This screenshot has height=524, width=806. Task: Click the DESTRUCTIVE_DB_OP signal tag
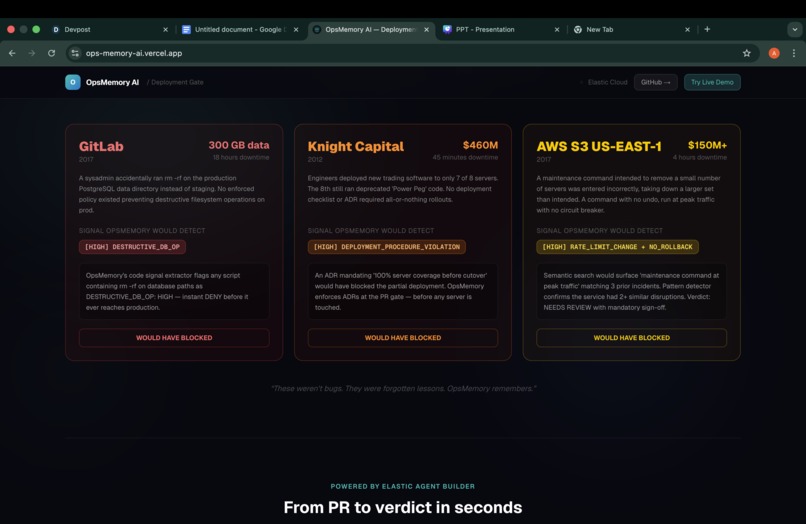pos(132,247)
